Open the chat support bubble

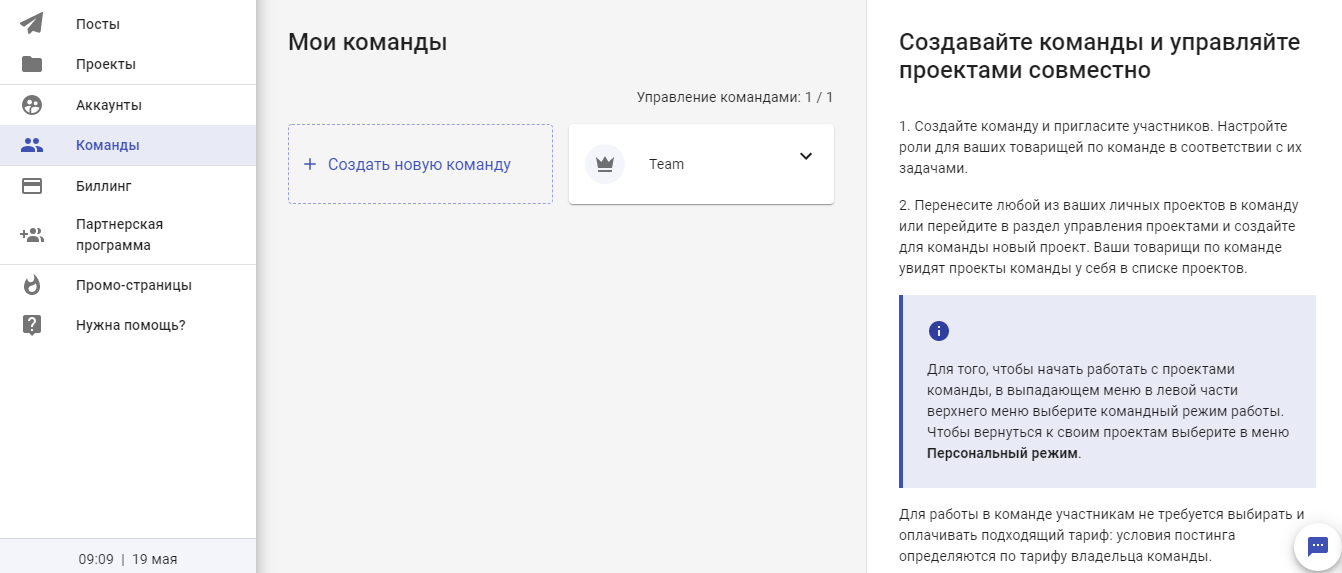click(x=1317, y=546)
